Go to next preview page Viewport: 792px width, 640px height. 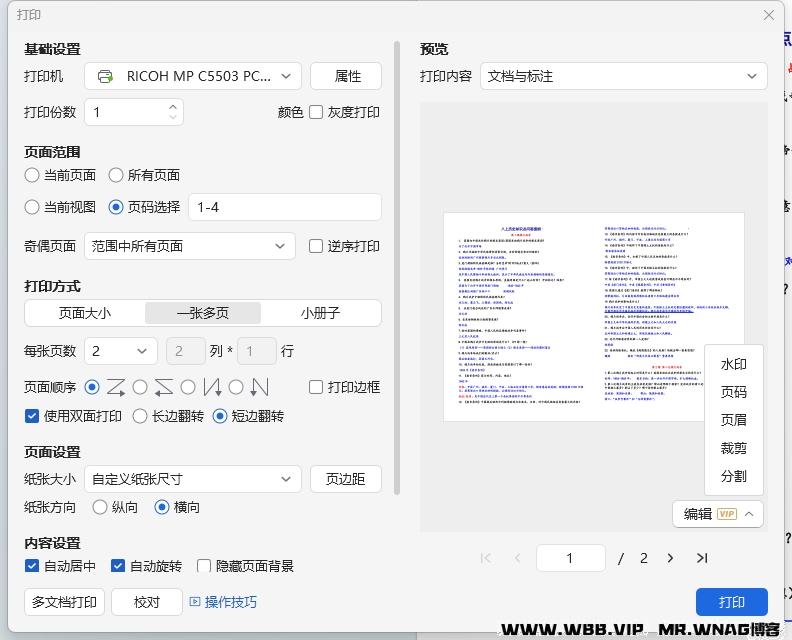point(670,558)
